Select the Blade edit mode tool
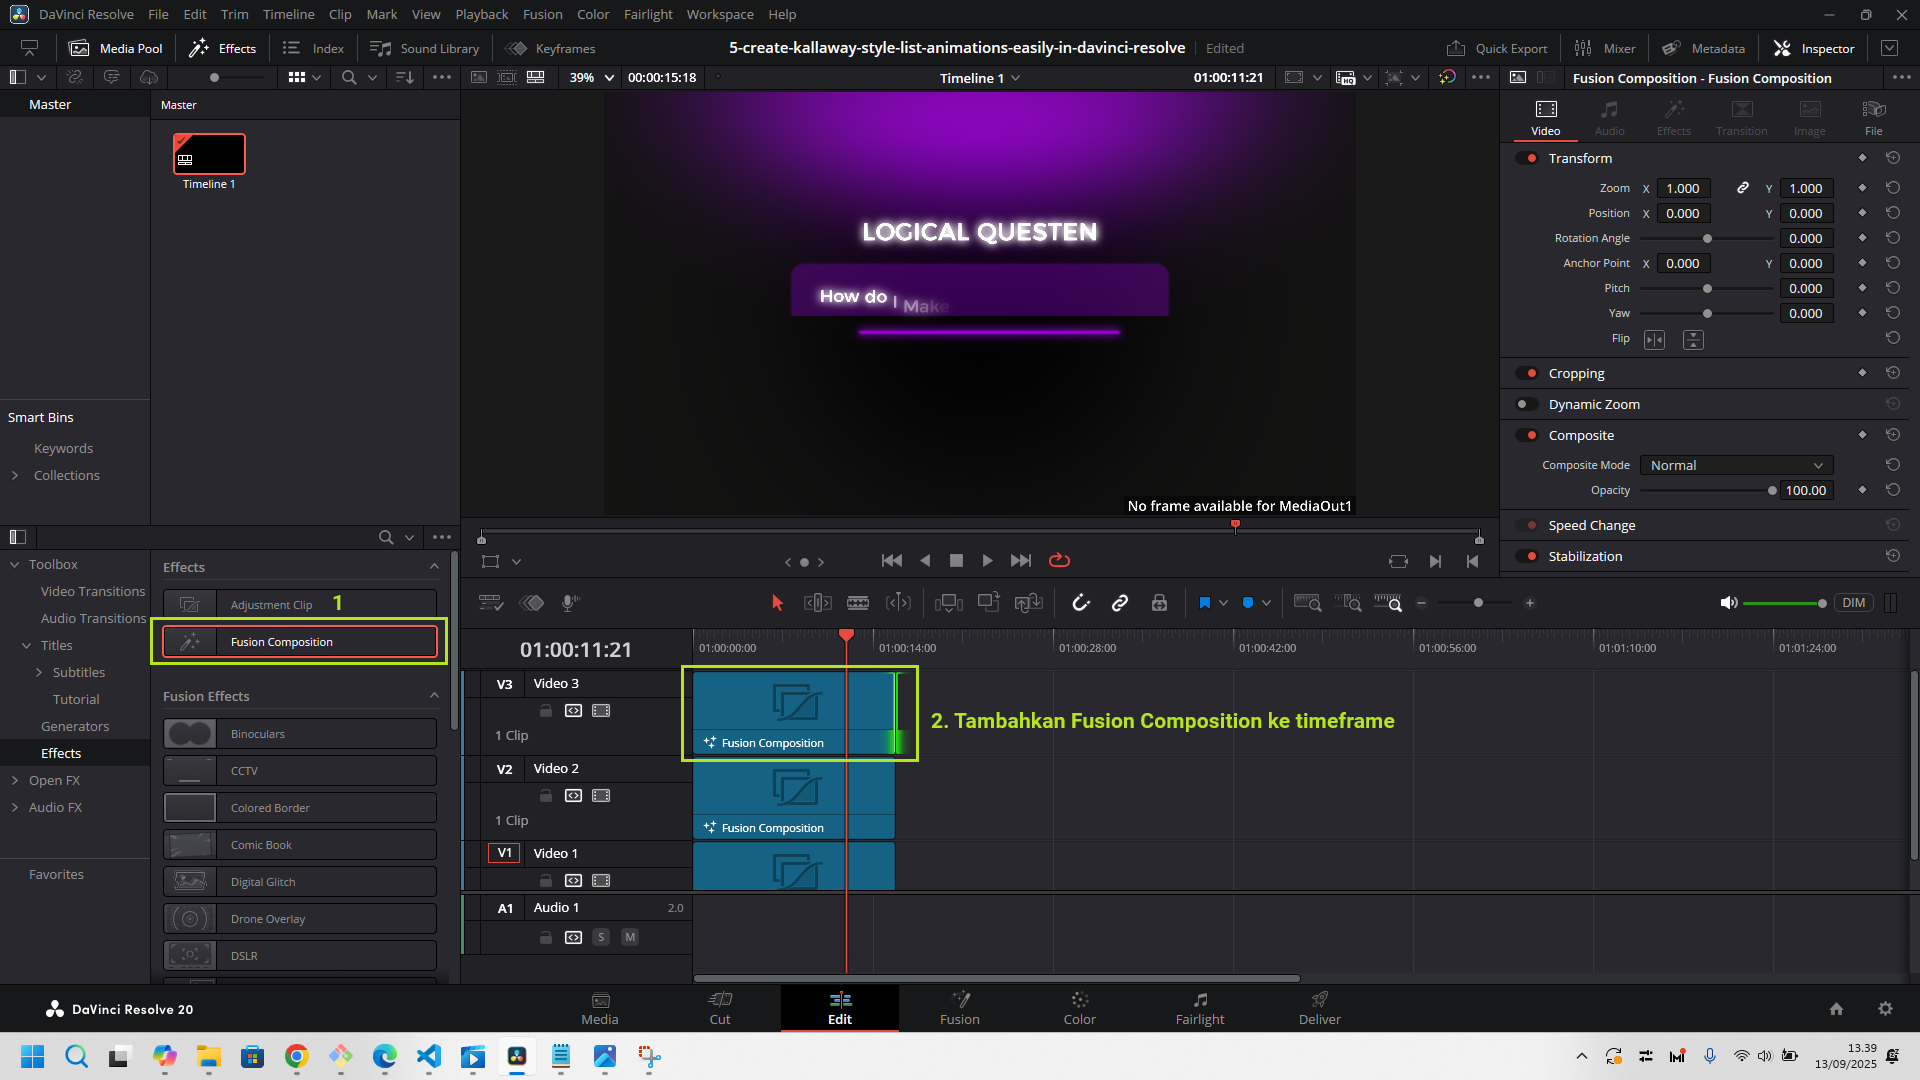 pos(858,603)
